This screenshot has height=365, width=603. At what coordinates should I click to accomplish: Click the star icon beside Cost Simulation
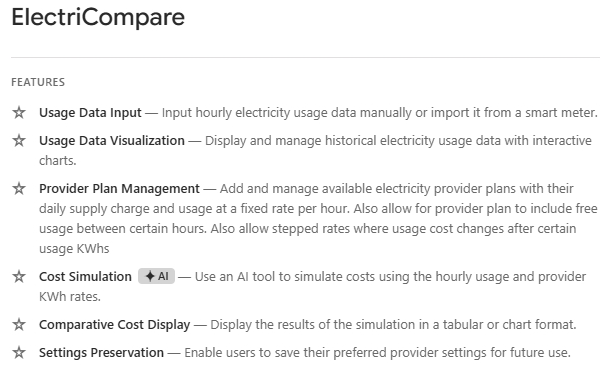click(x=19, y=277)
